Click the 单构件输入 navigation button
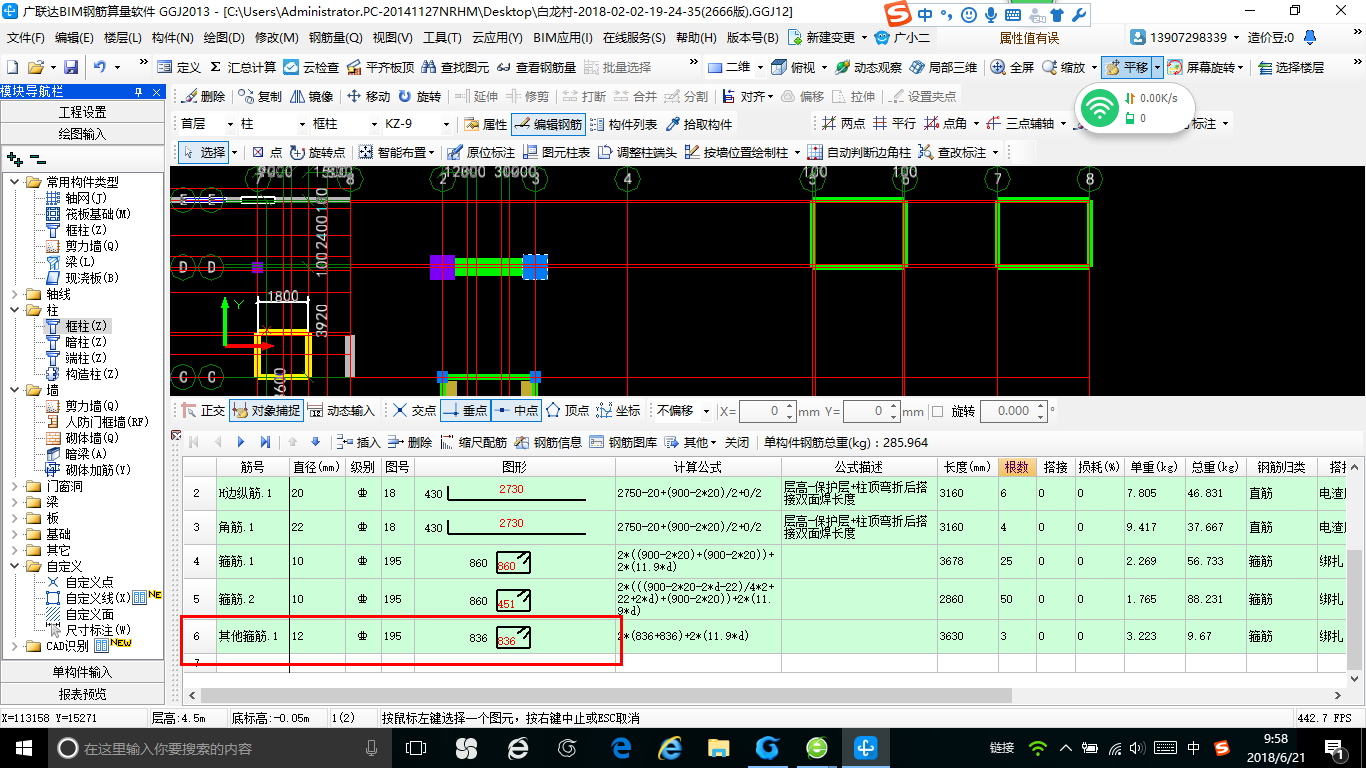1366x768 pixels. click(x=82, y=671)
